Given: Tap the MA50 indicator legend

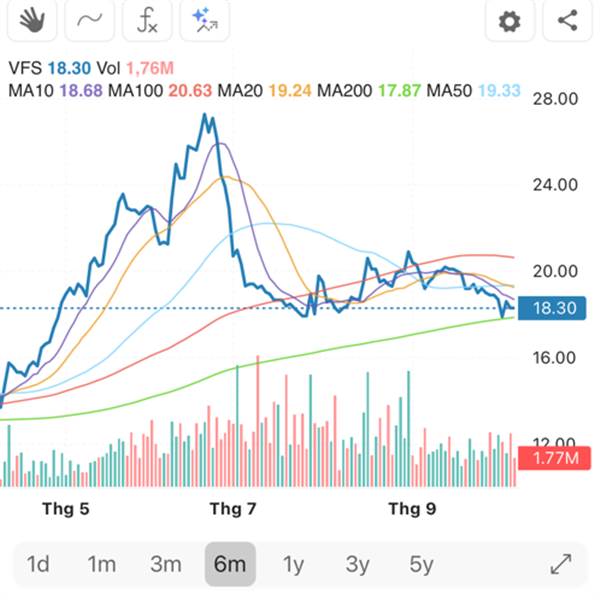Looking at the screenshot, I should [450, 91].
